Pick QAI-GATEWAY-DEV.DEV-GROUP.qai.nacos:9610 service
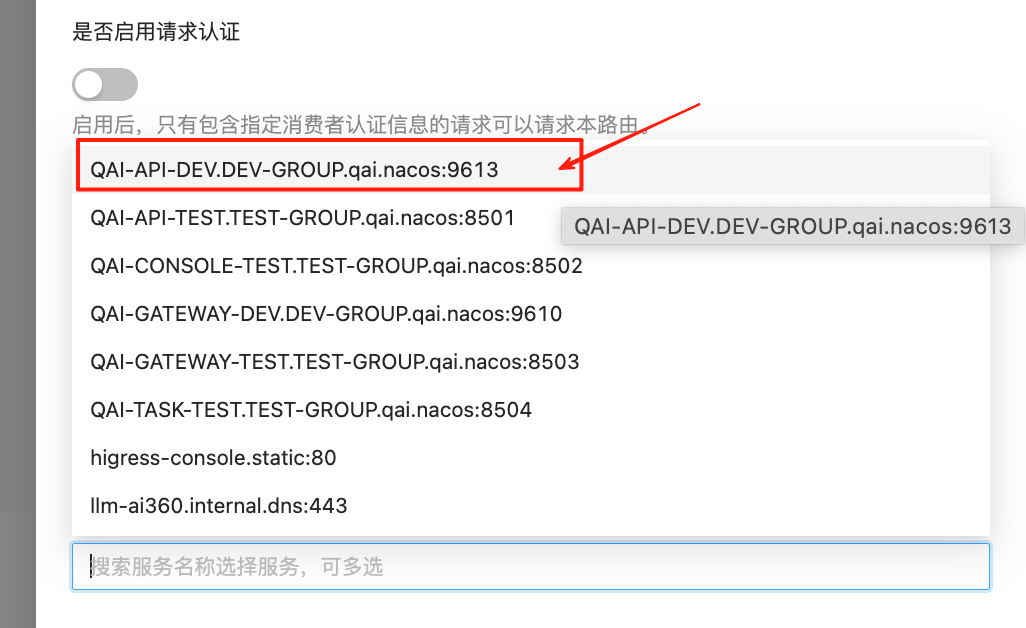The image size is (1026, 628). pos(531,313)
